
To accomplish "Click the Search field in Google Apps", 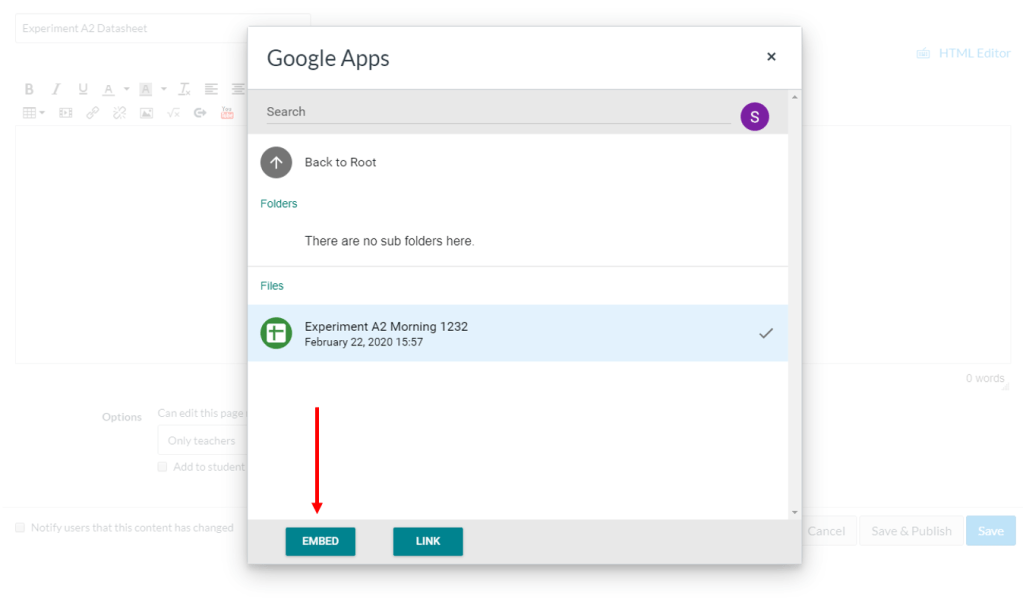I will [495, 112].
